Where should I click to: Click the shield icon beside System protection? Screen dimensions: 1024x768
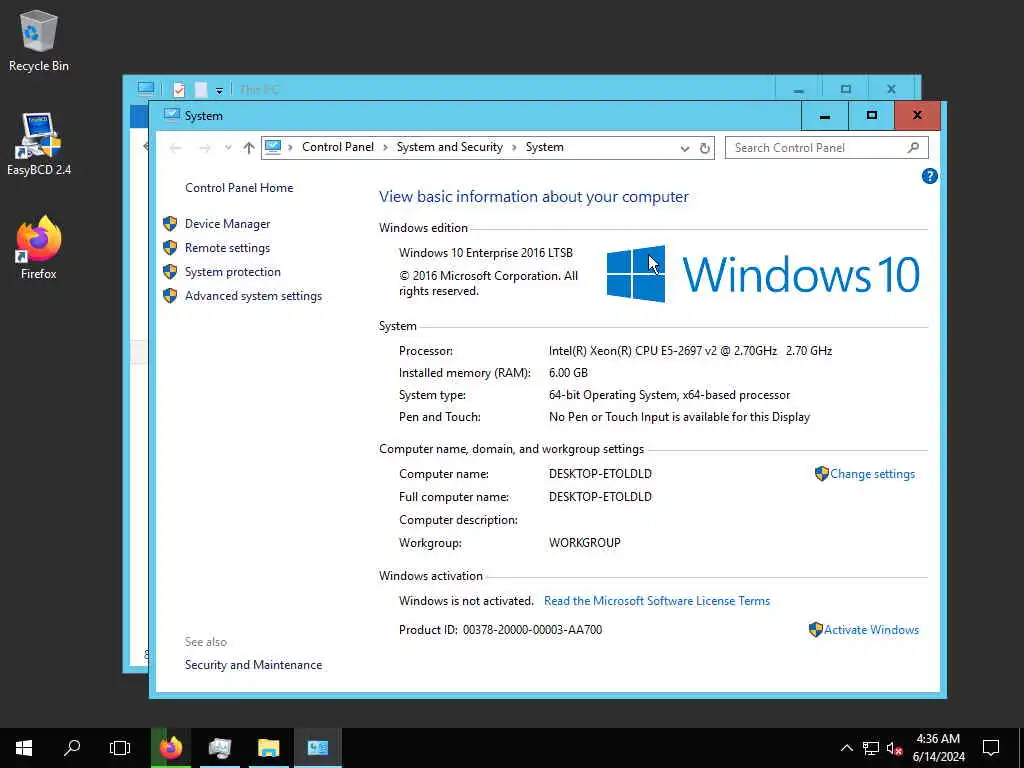click(x=170, y=272)
